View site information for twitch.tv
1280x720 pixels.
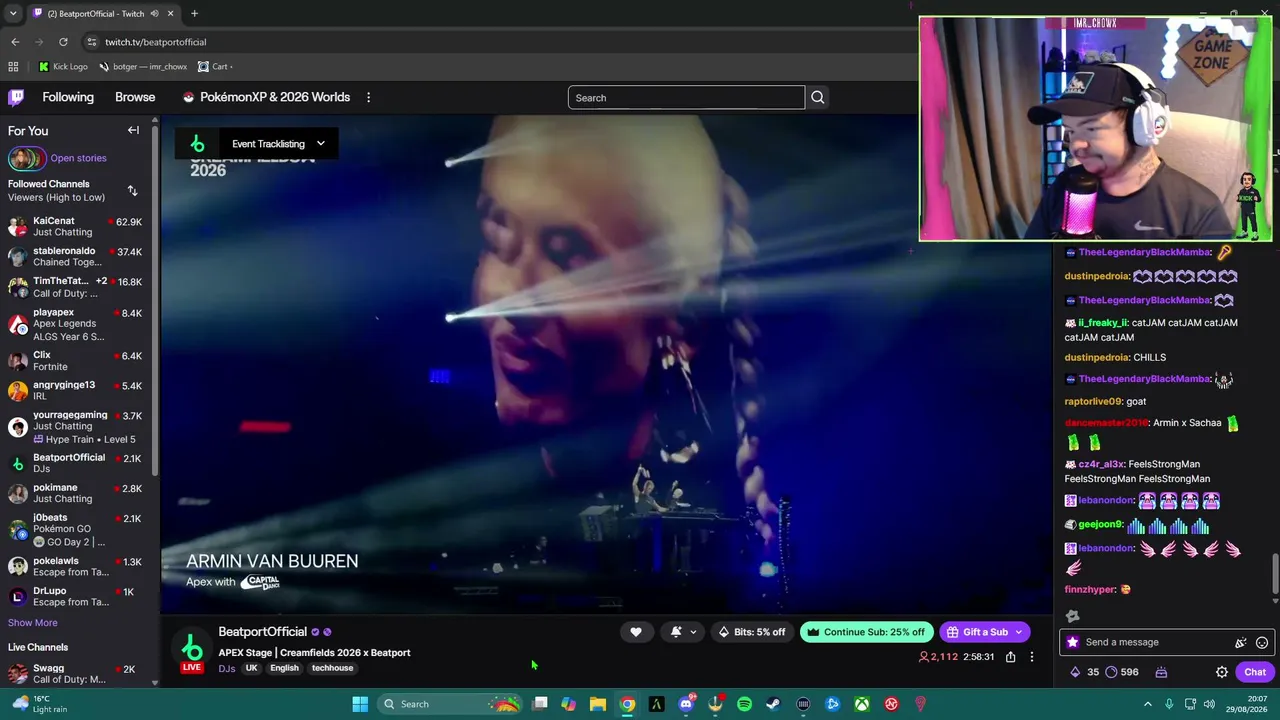pyautogui.click(x=91, y=42)
